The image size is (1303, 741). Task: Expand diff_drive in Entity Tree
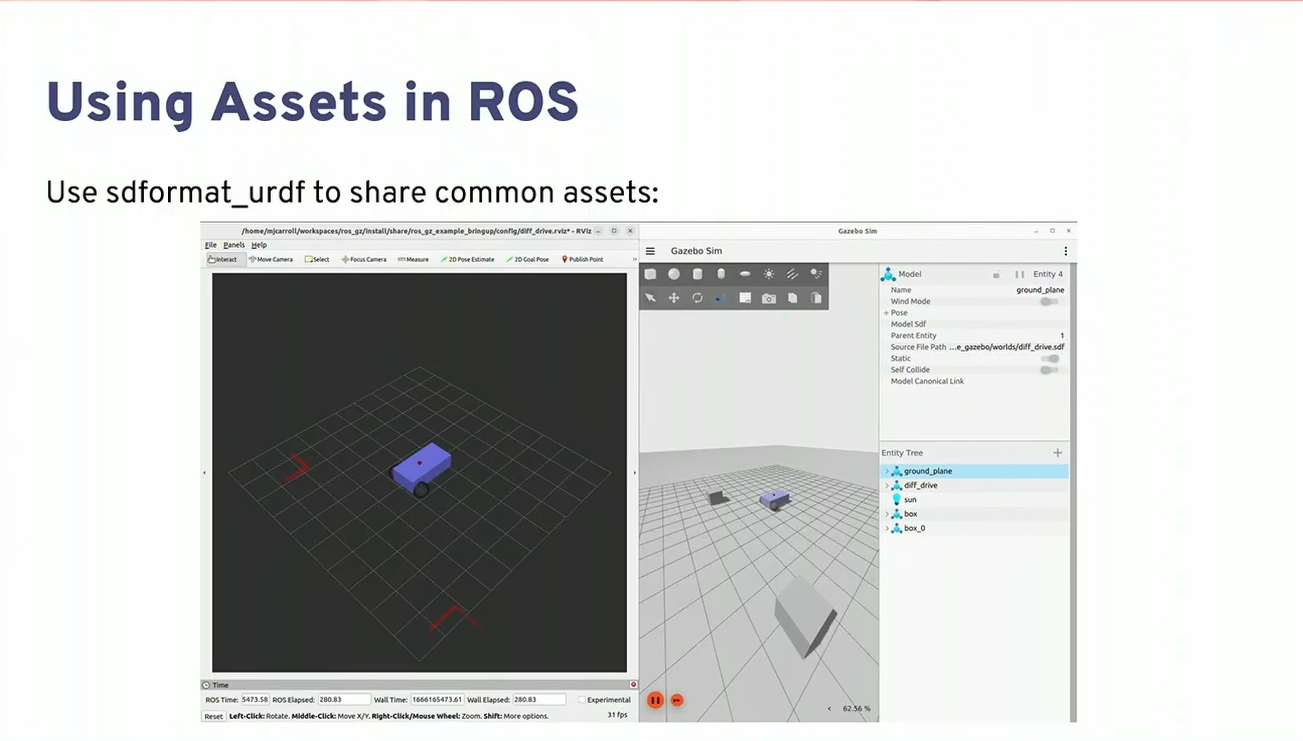coord(887,486)
